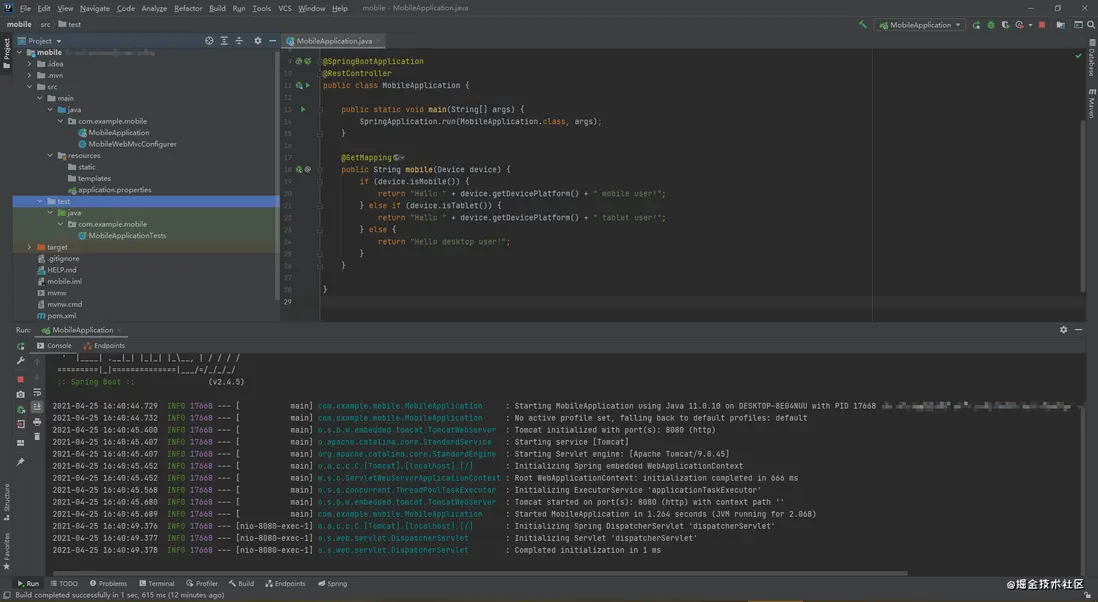Open the Refactor menu
Viewport: 1098px width, 602px height.
188,8
